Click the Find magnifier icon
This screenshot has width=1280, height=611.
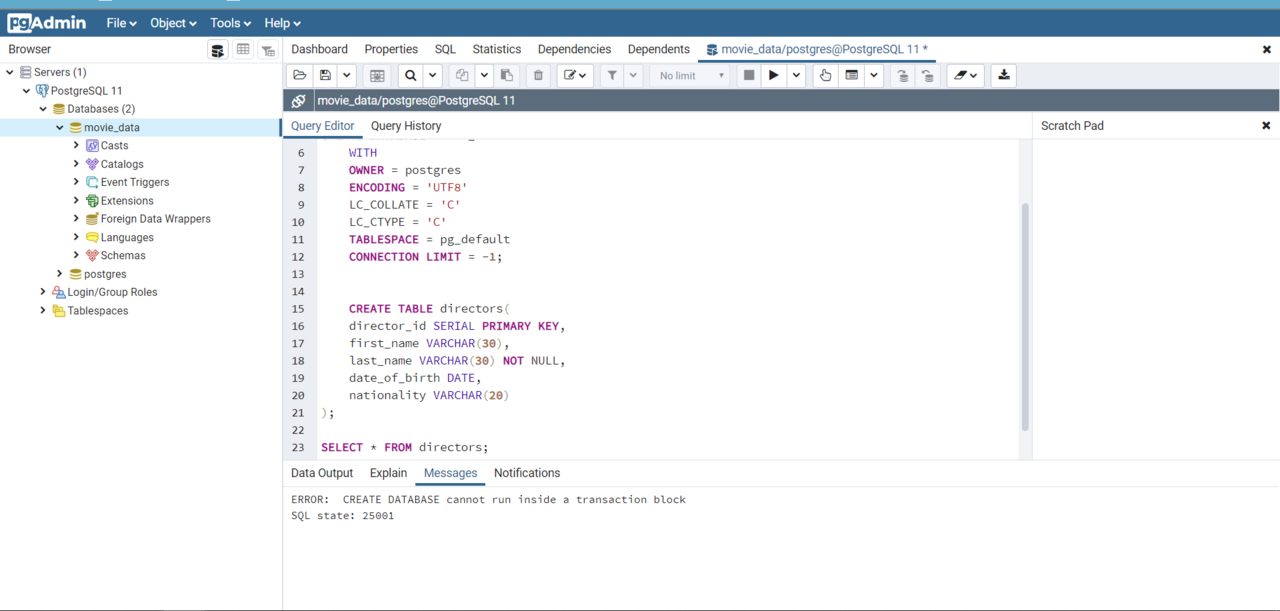click(410, 76)
